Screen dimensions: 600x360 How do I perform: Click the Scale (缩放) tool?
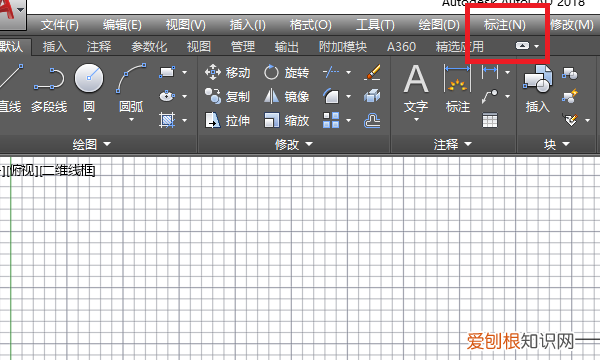click(x=286, y=121)
